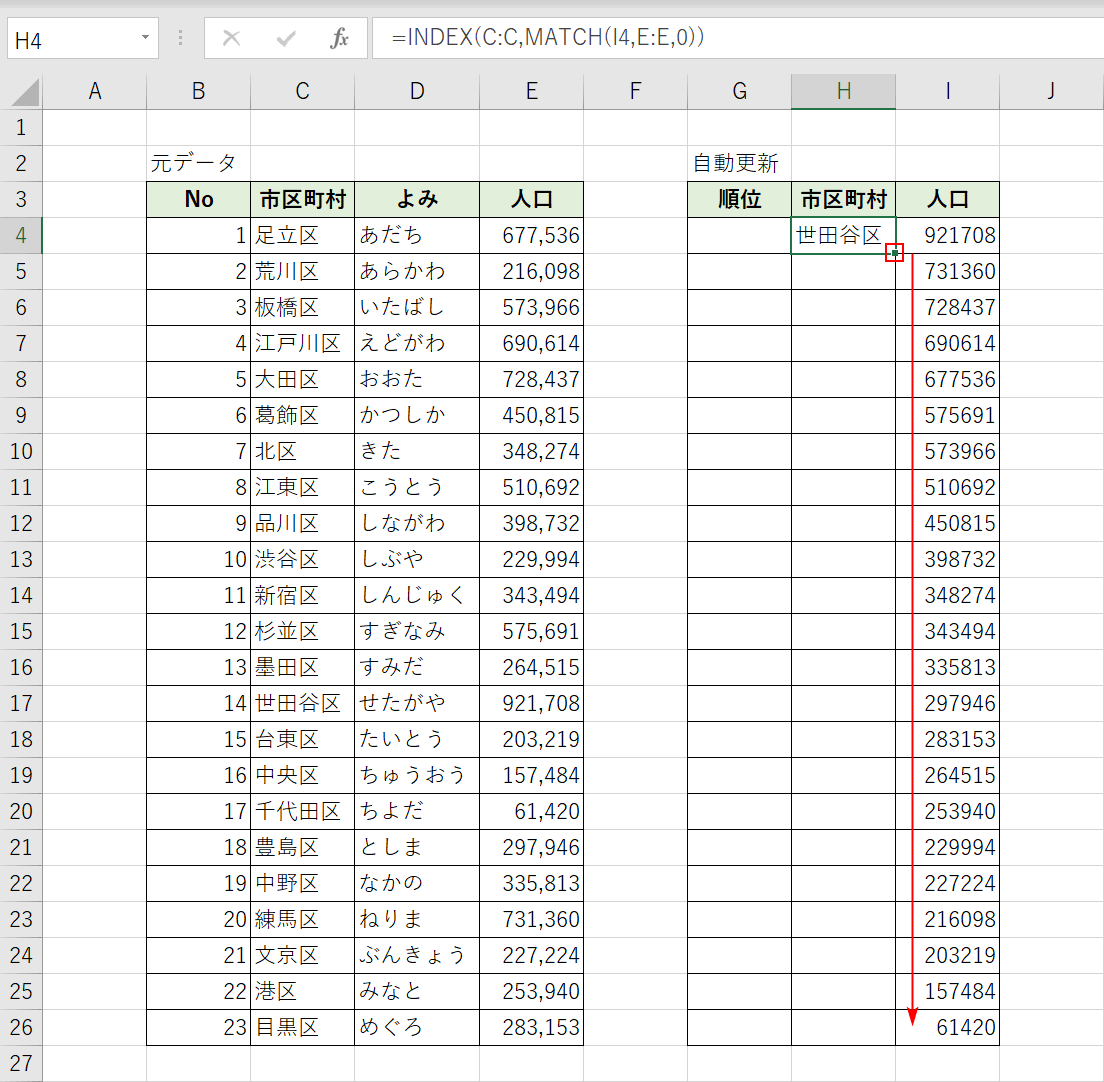Click the cell reading ちゅうおう
1104x1082 pixels.
(417, 775)
